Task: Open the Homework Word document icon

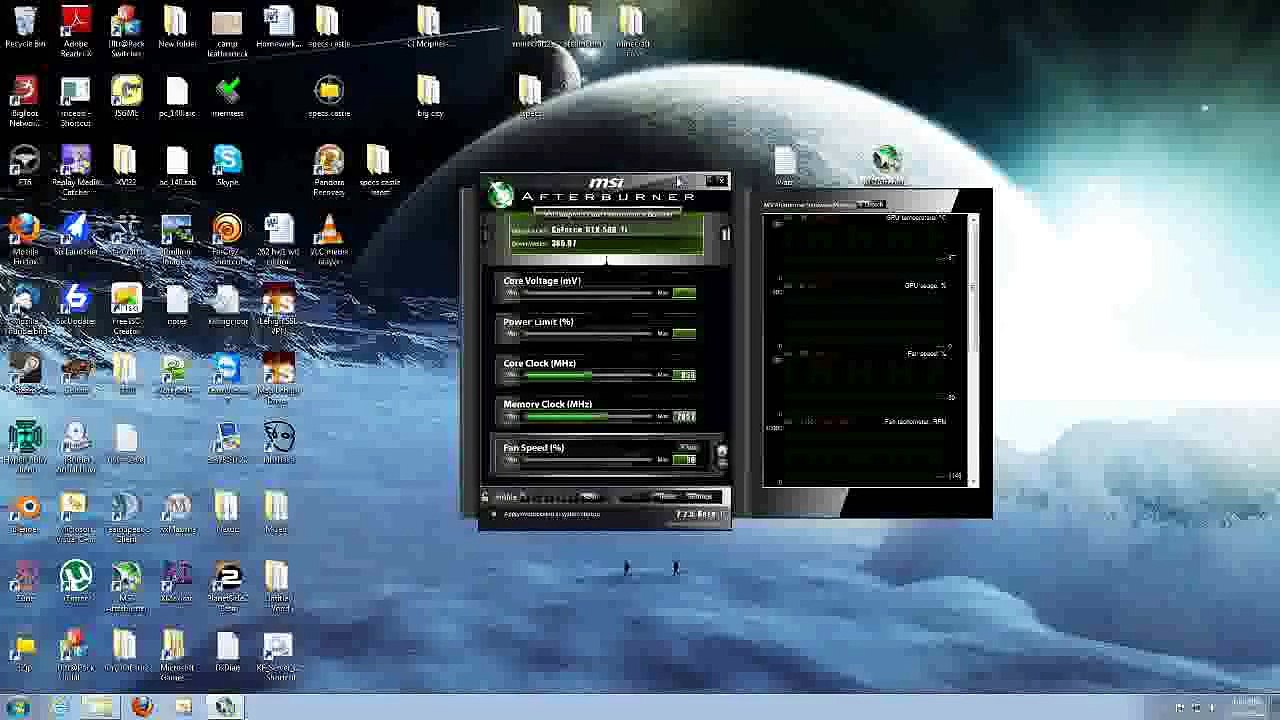Action: [x=278, y=27]
